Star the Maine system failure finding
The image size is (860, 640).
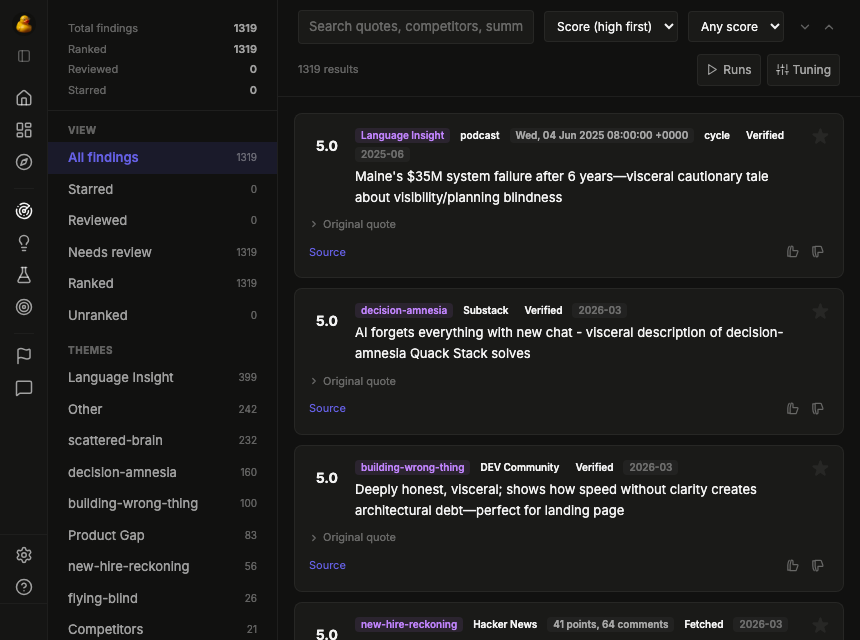(821, 136)
